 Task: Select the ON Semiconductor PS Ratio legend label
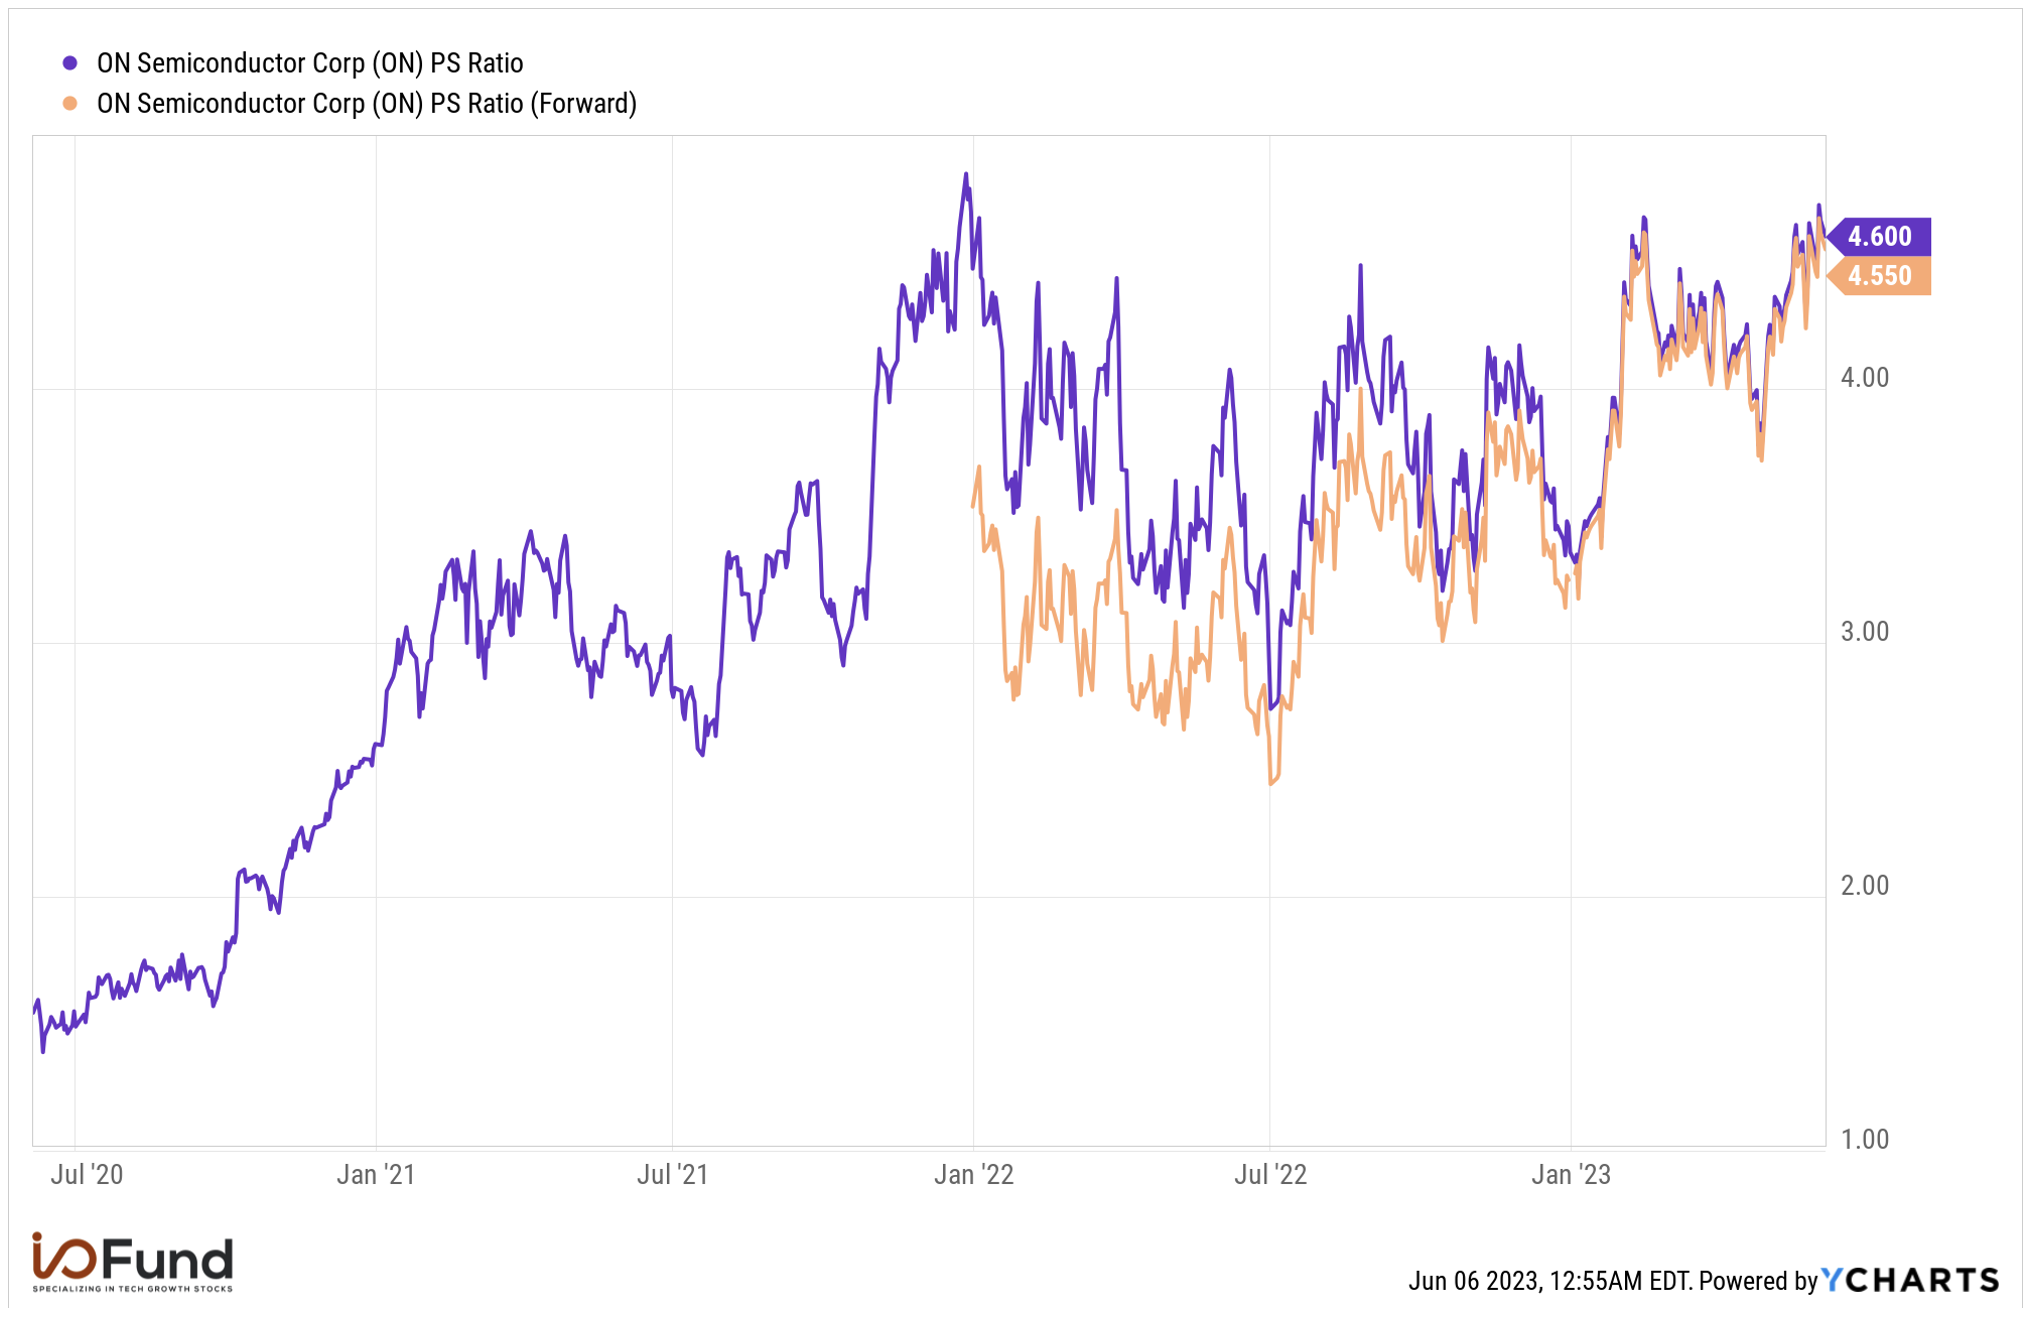310,63
